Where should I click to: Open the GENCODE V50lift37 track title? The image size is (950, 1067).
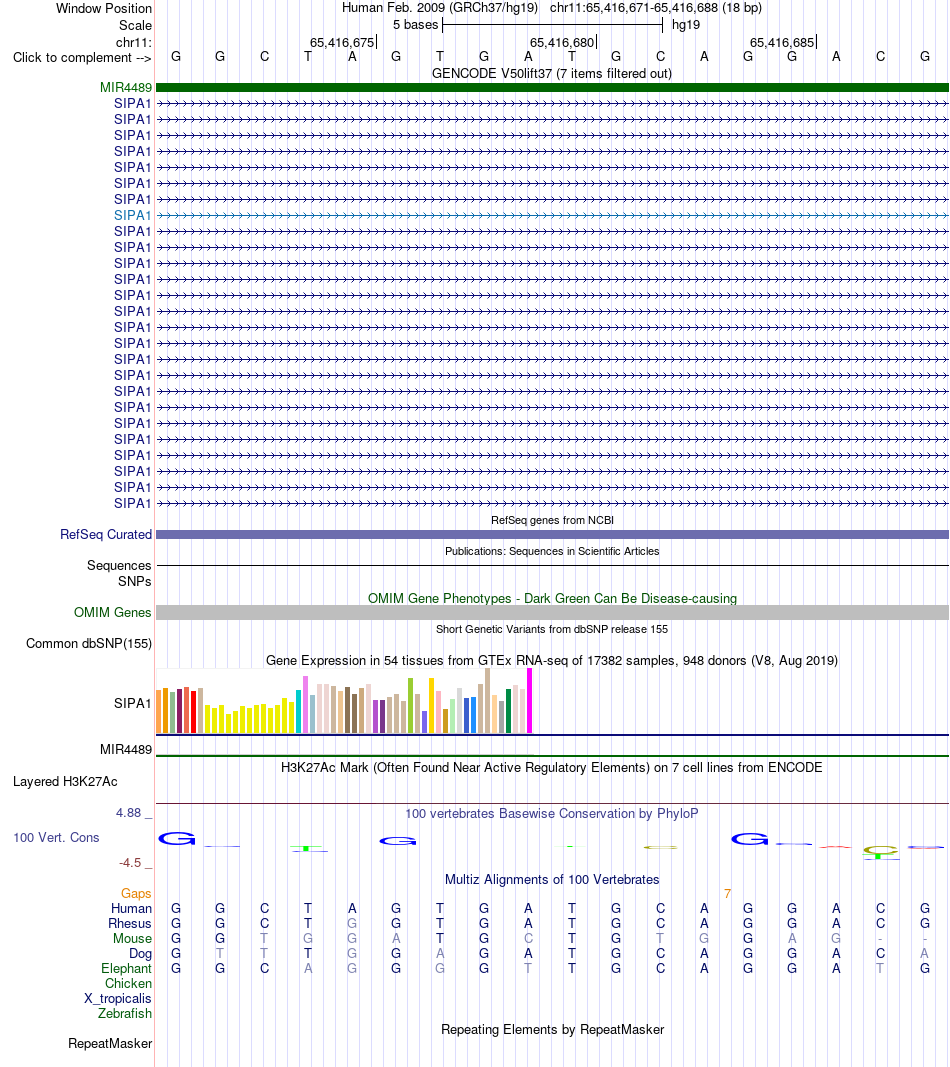point(552,73)
